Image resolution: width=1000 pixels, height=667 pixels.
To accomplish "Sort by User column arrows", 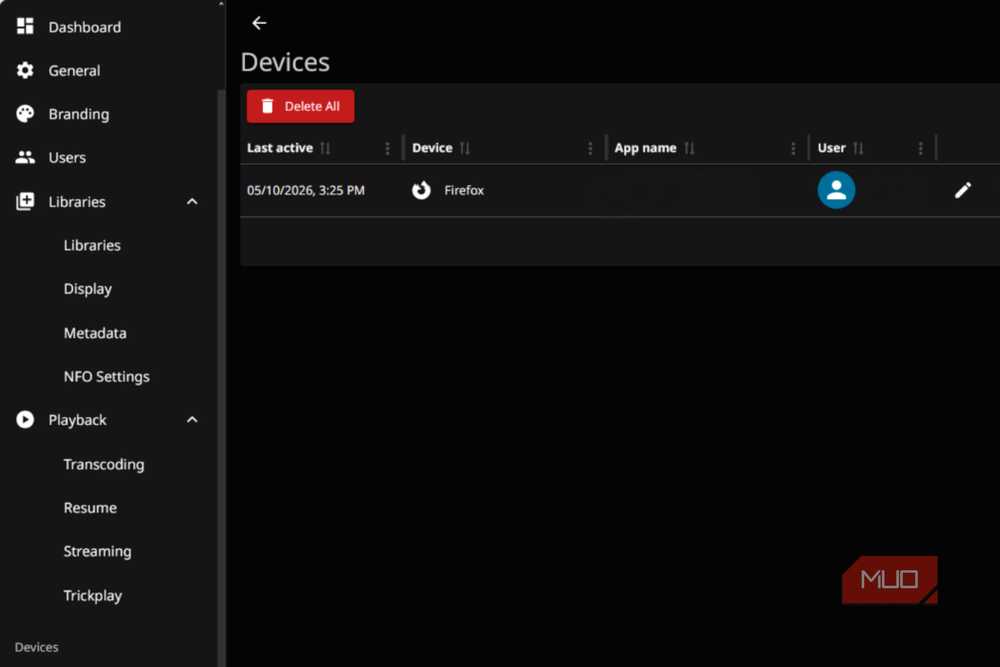I will (x=858, y=148).
